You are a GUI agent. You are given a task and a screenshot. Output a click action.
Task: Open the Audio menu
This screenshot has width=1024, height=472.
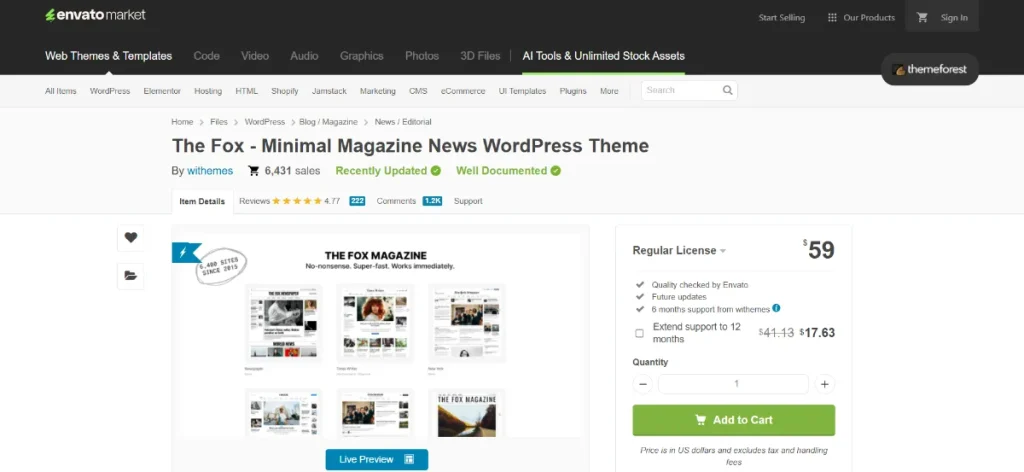click(x=304, y=56)
